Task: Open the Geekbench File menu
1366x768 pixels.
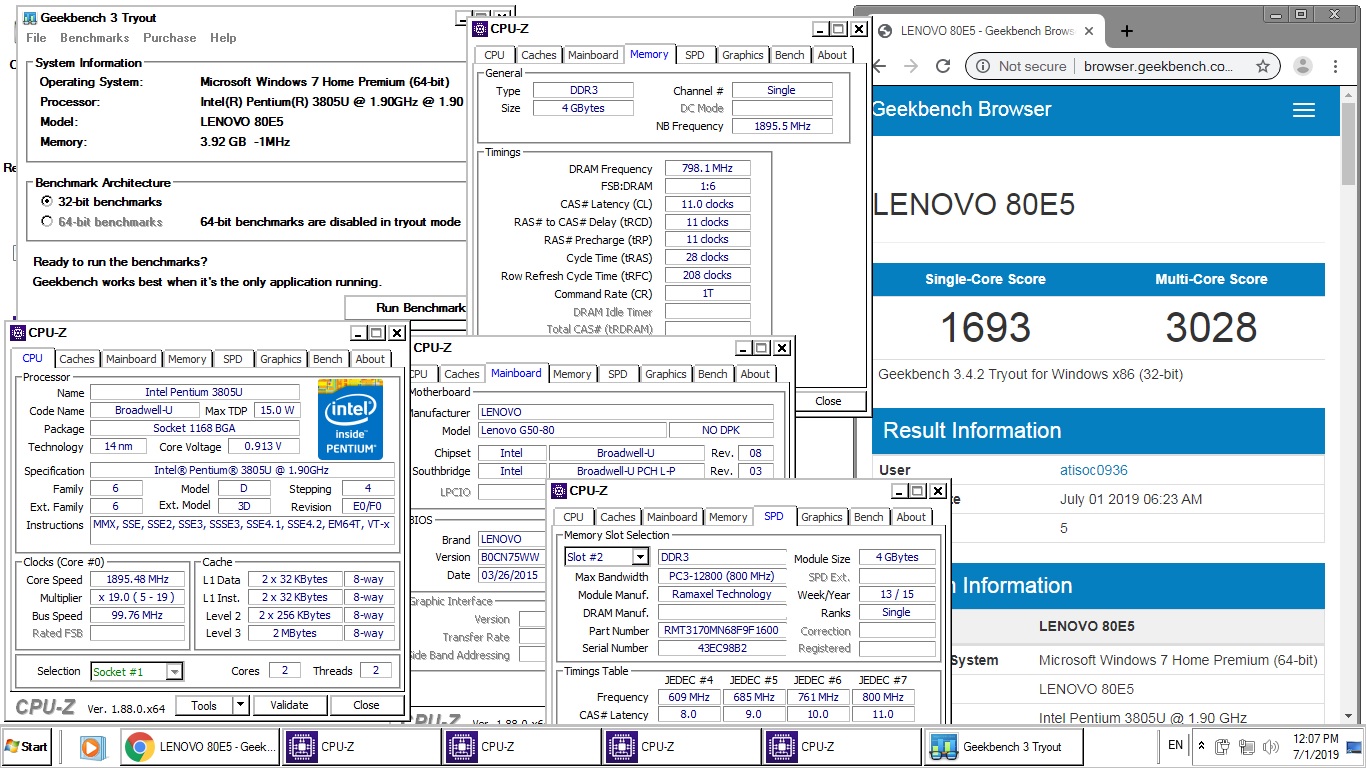Action: (x=37, y=38)
